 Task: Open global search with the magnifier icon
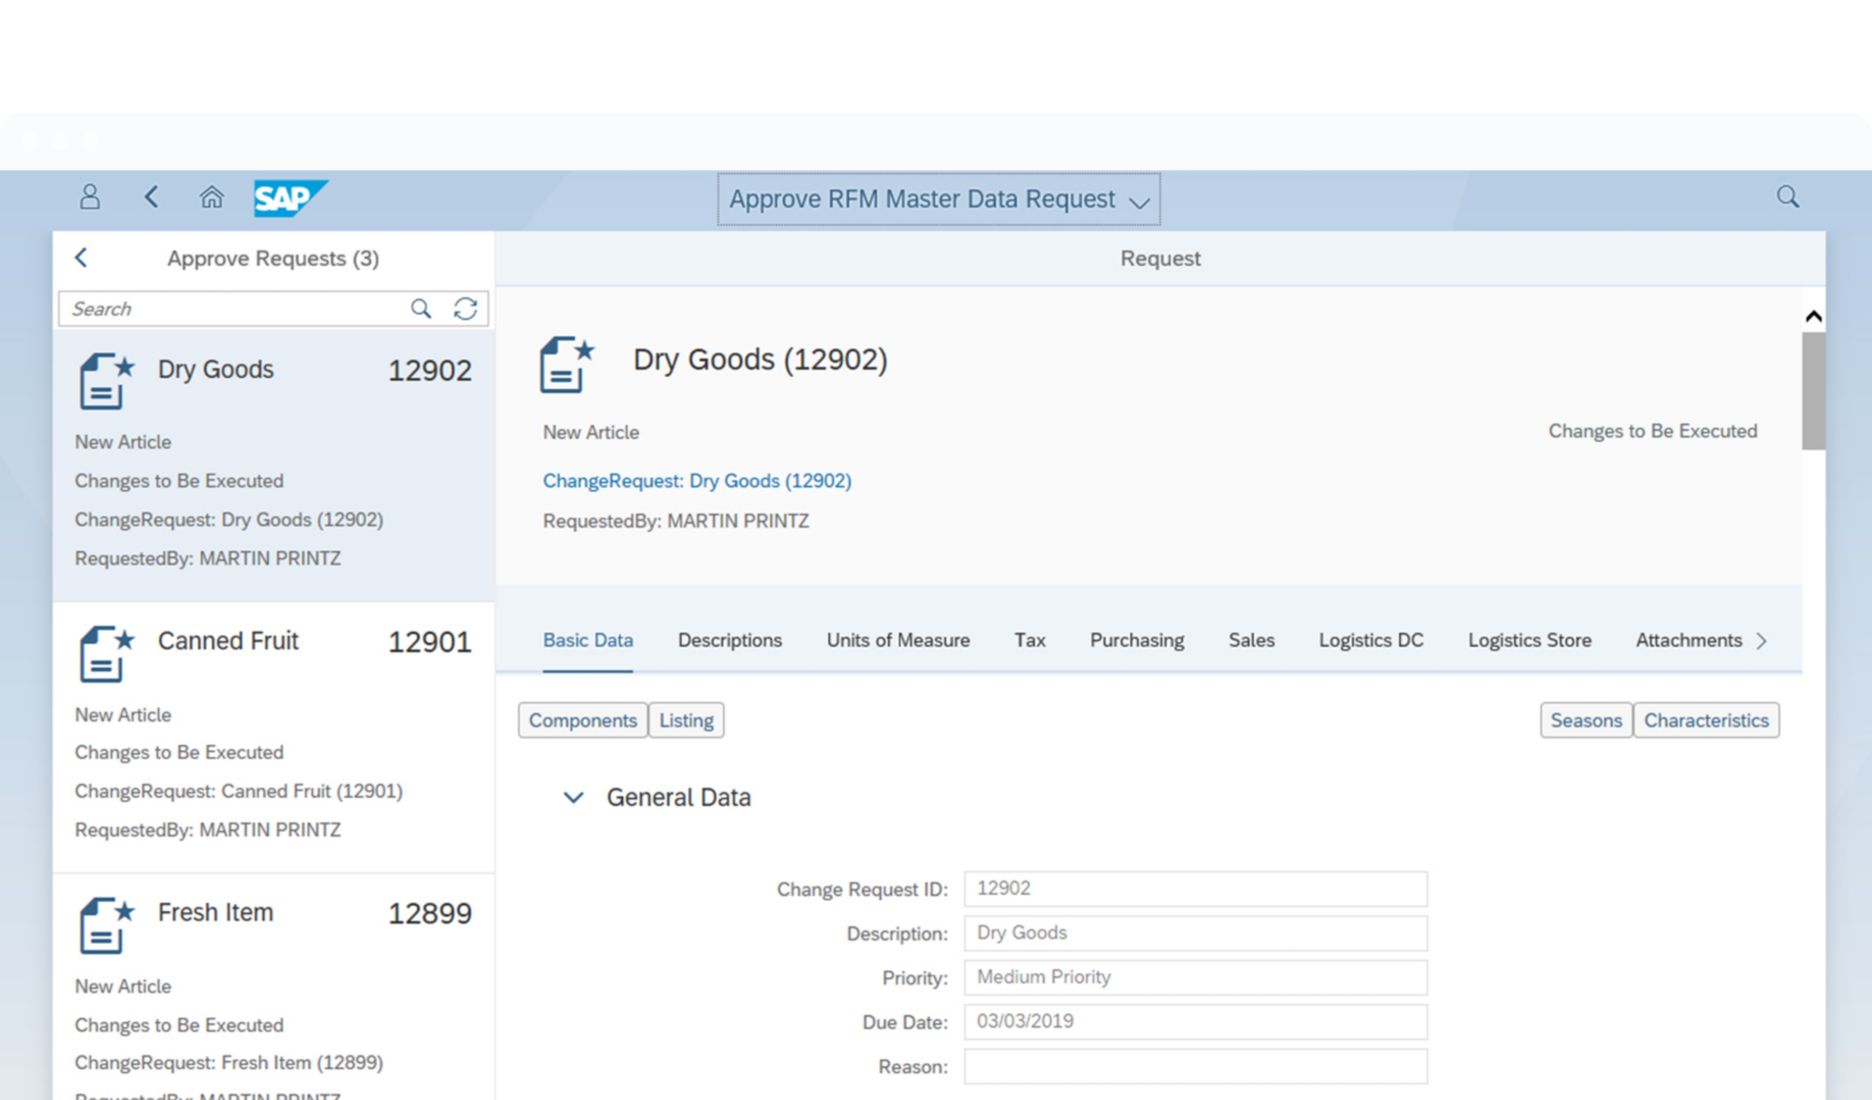1787,197
